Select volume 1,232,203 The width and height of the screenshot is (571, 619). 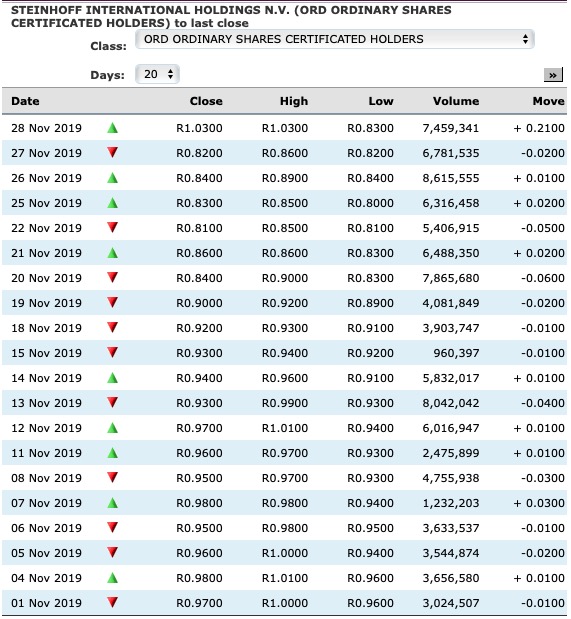(x=451, y=503)
